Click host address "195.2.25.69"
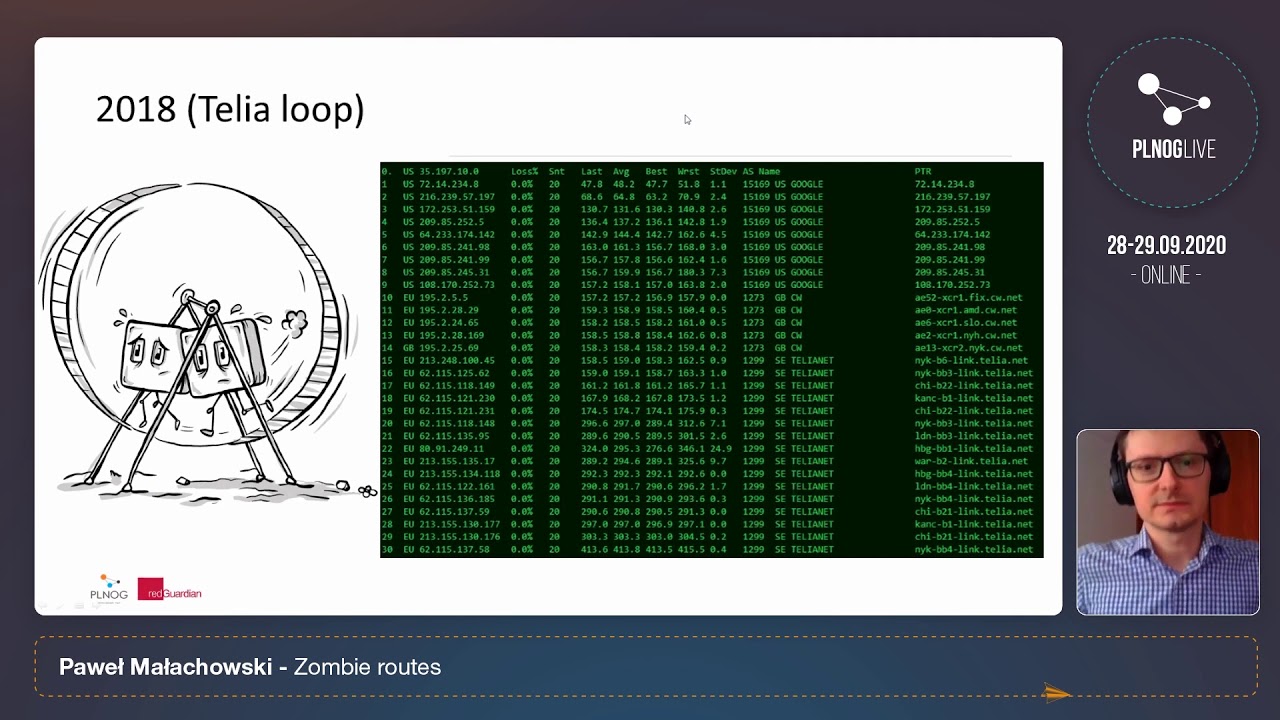Image resolution: width=1280 pixels, height=720 pixels. pos(449,348)
